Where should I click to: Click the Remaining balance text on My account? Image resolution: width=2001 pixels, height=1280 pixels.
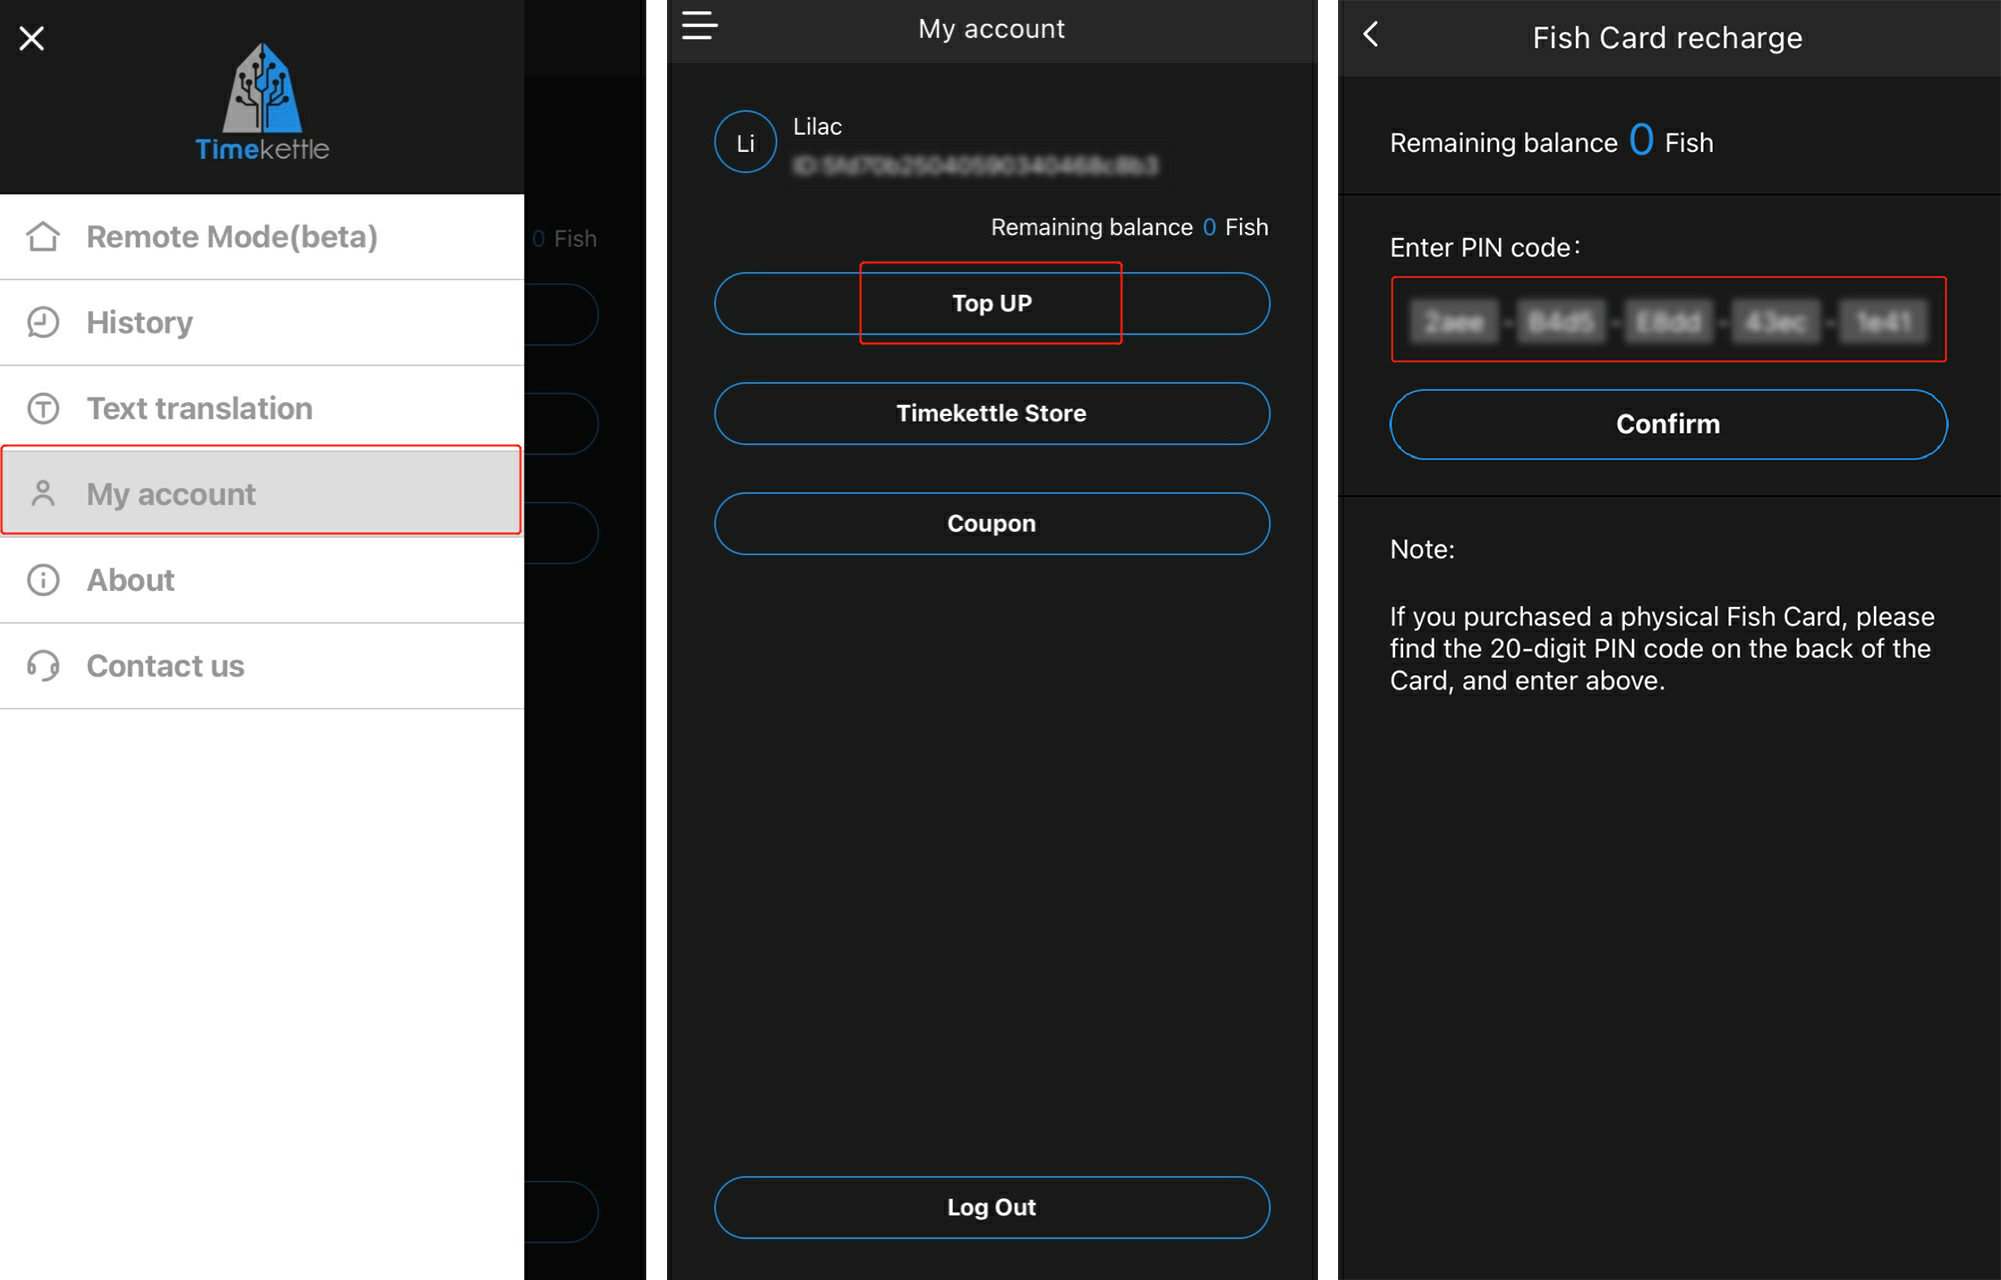1129,227
